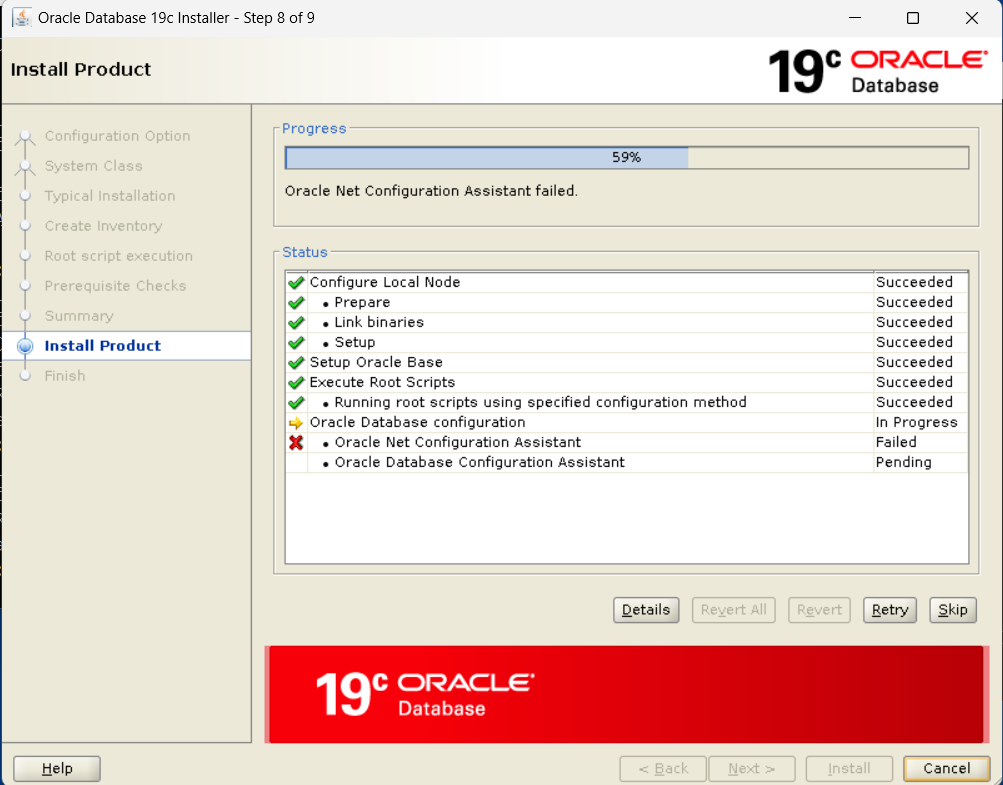Image resolution: width=1003 pixels, height=785 pixels.
Task: Click the green check beside Setup Oracle Base
Action: [x=296, y=363]
